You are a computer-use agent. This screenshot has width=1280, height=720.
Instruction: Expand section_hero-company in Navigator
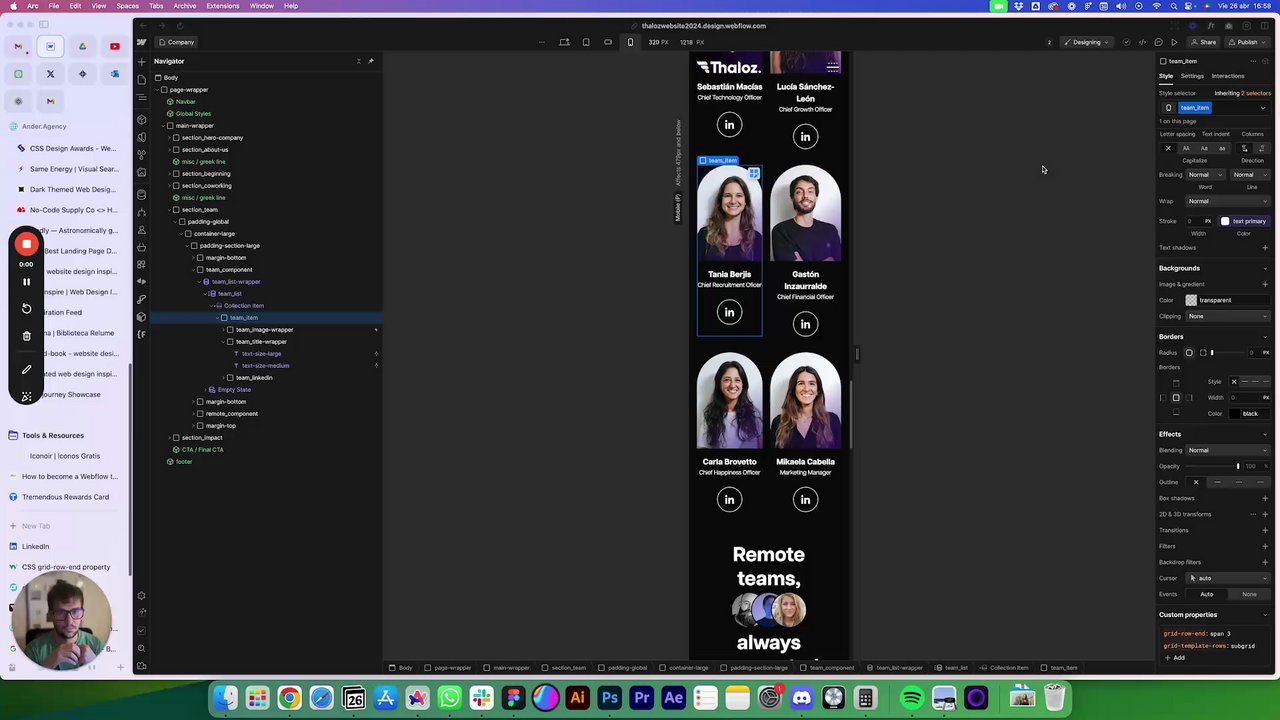pyautogui.click(x=170, y=137)
